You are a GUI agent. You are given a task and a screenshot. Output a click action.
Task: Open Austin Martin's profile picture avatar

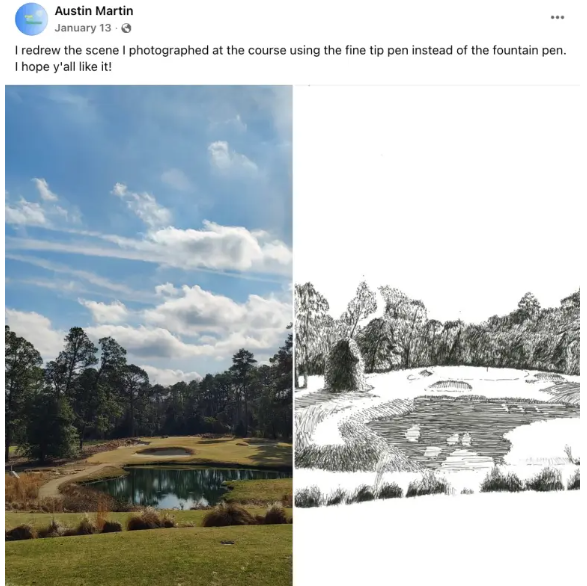(31, 19)
